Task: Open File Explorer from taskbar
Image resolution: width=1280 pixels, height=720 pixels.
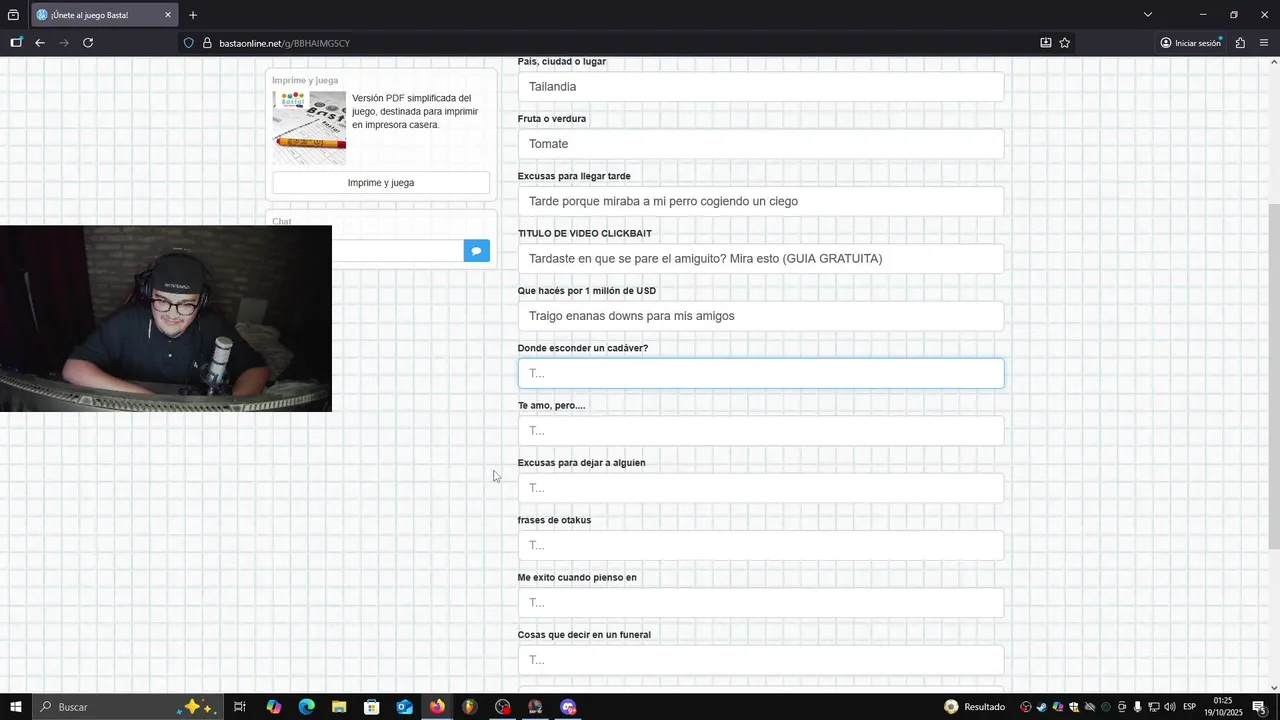Action: pos(339,707)
